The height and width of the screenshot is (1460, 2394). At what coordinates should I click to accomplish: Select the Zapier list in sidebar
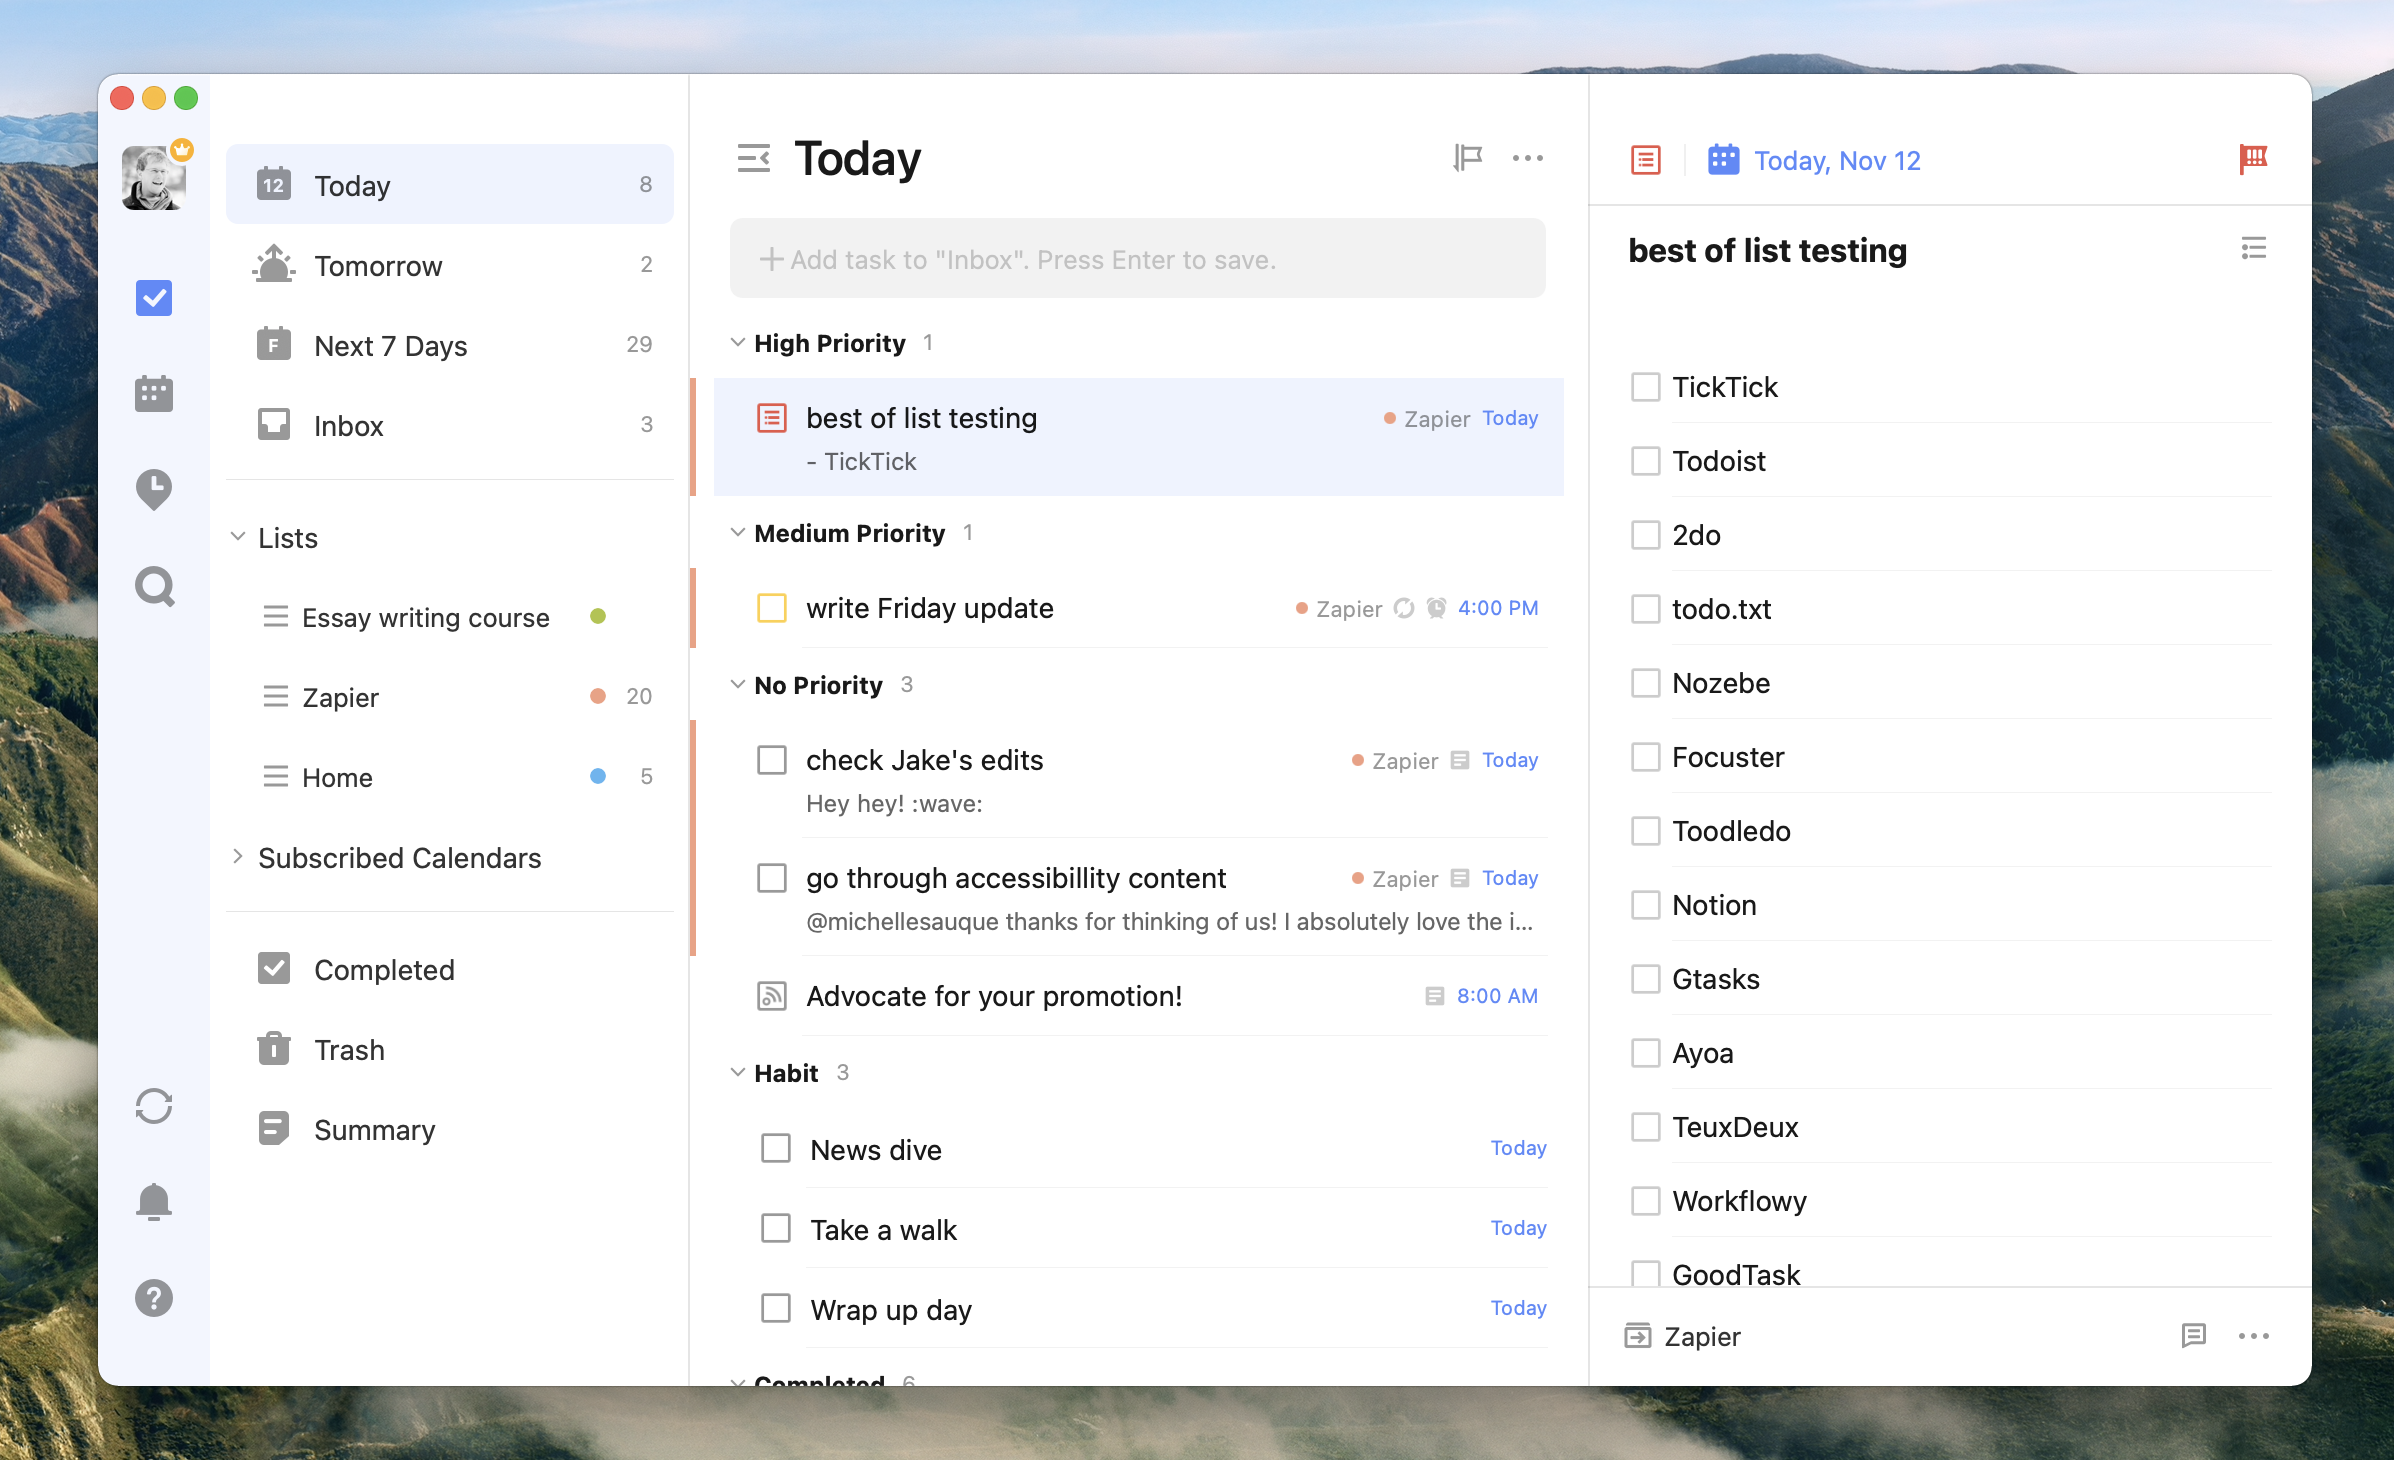click(x=340, y=696)
